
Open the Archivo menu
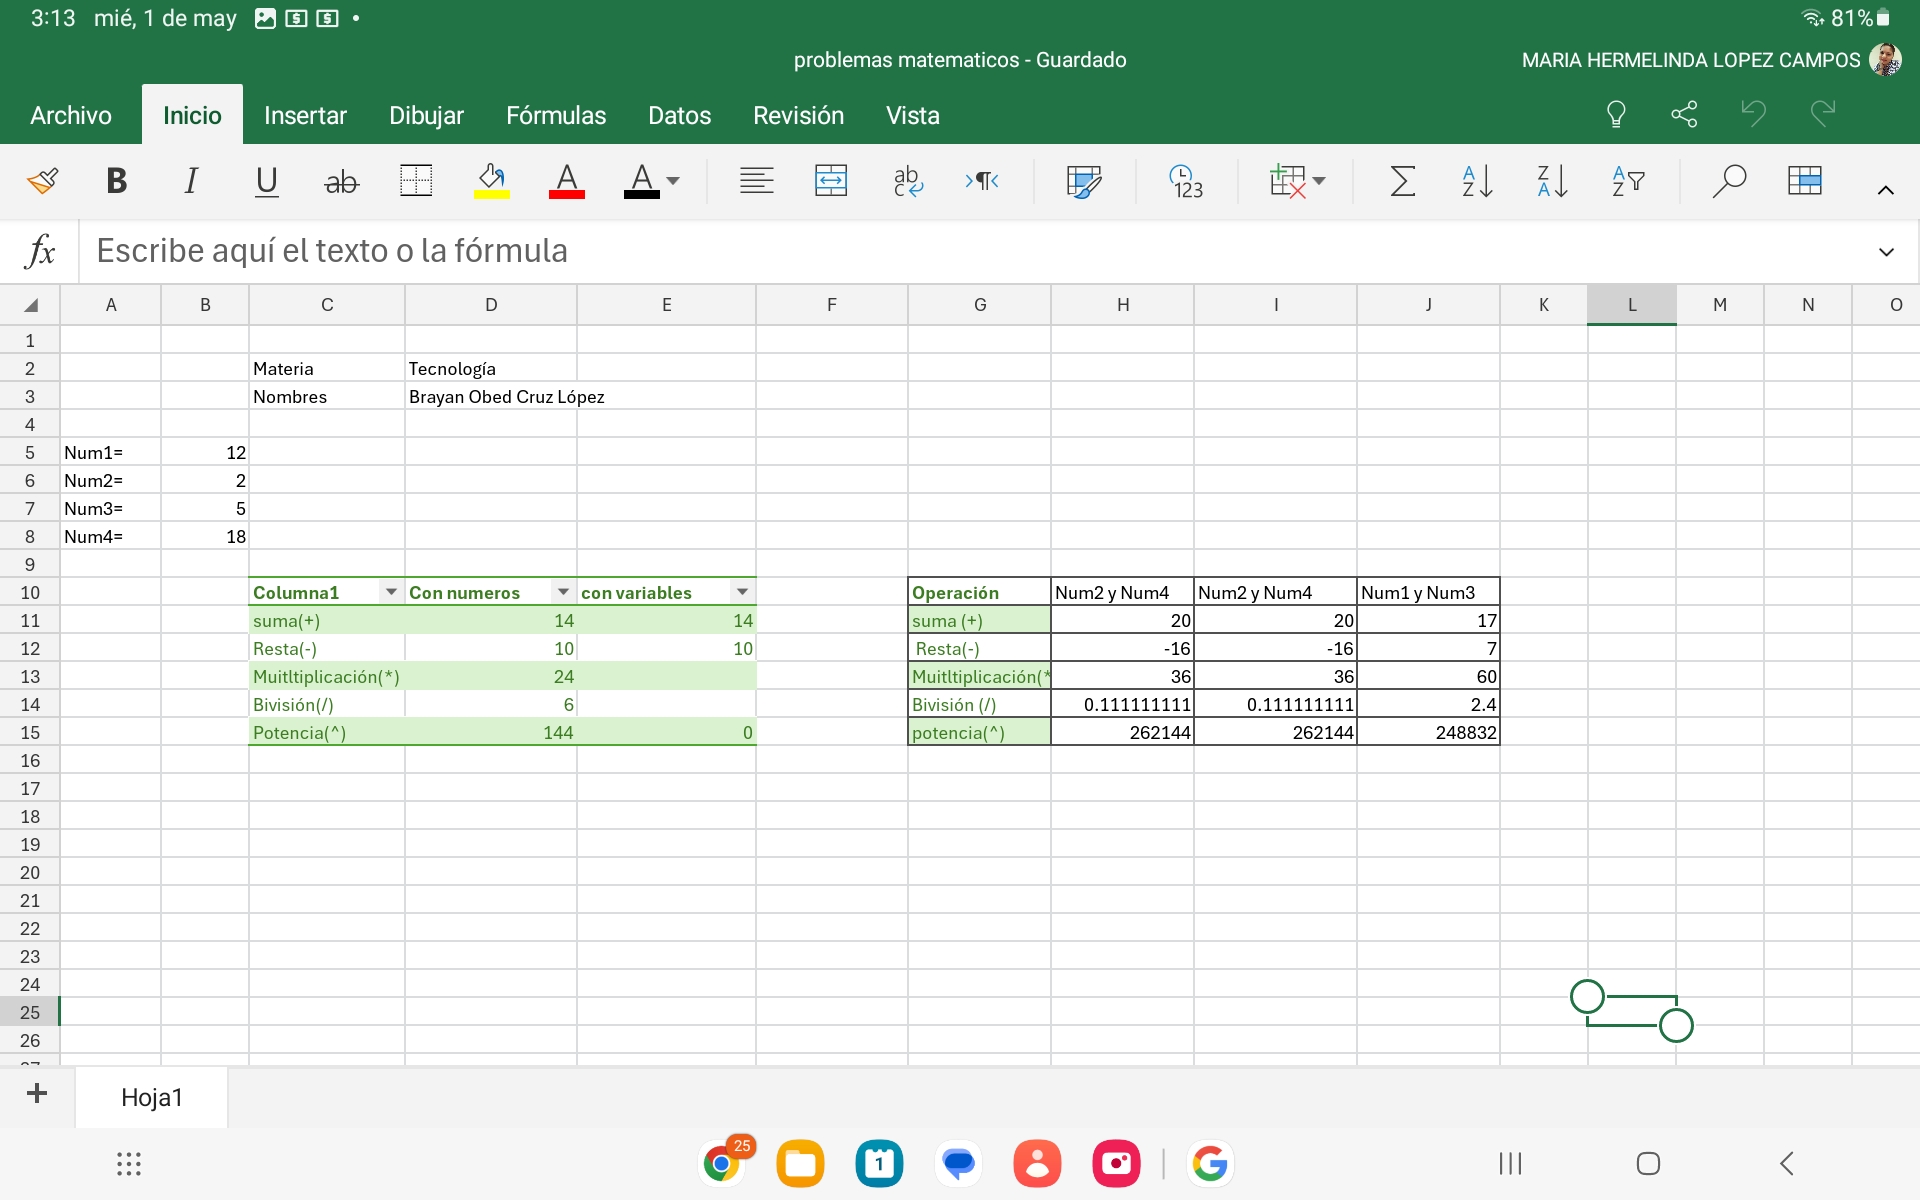(71, 115)
